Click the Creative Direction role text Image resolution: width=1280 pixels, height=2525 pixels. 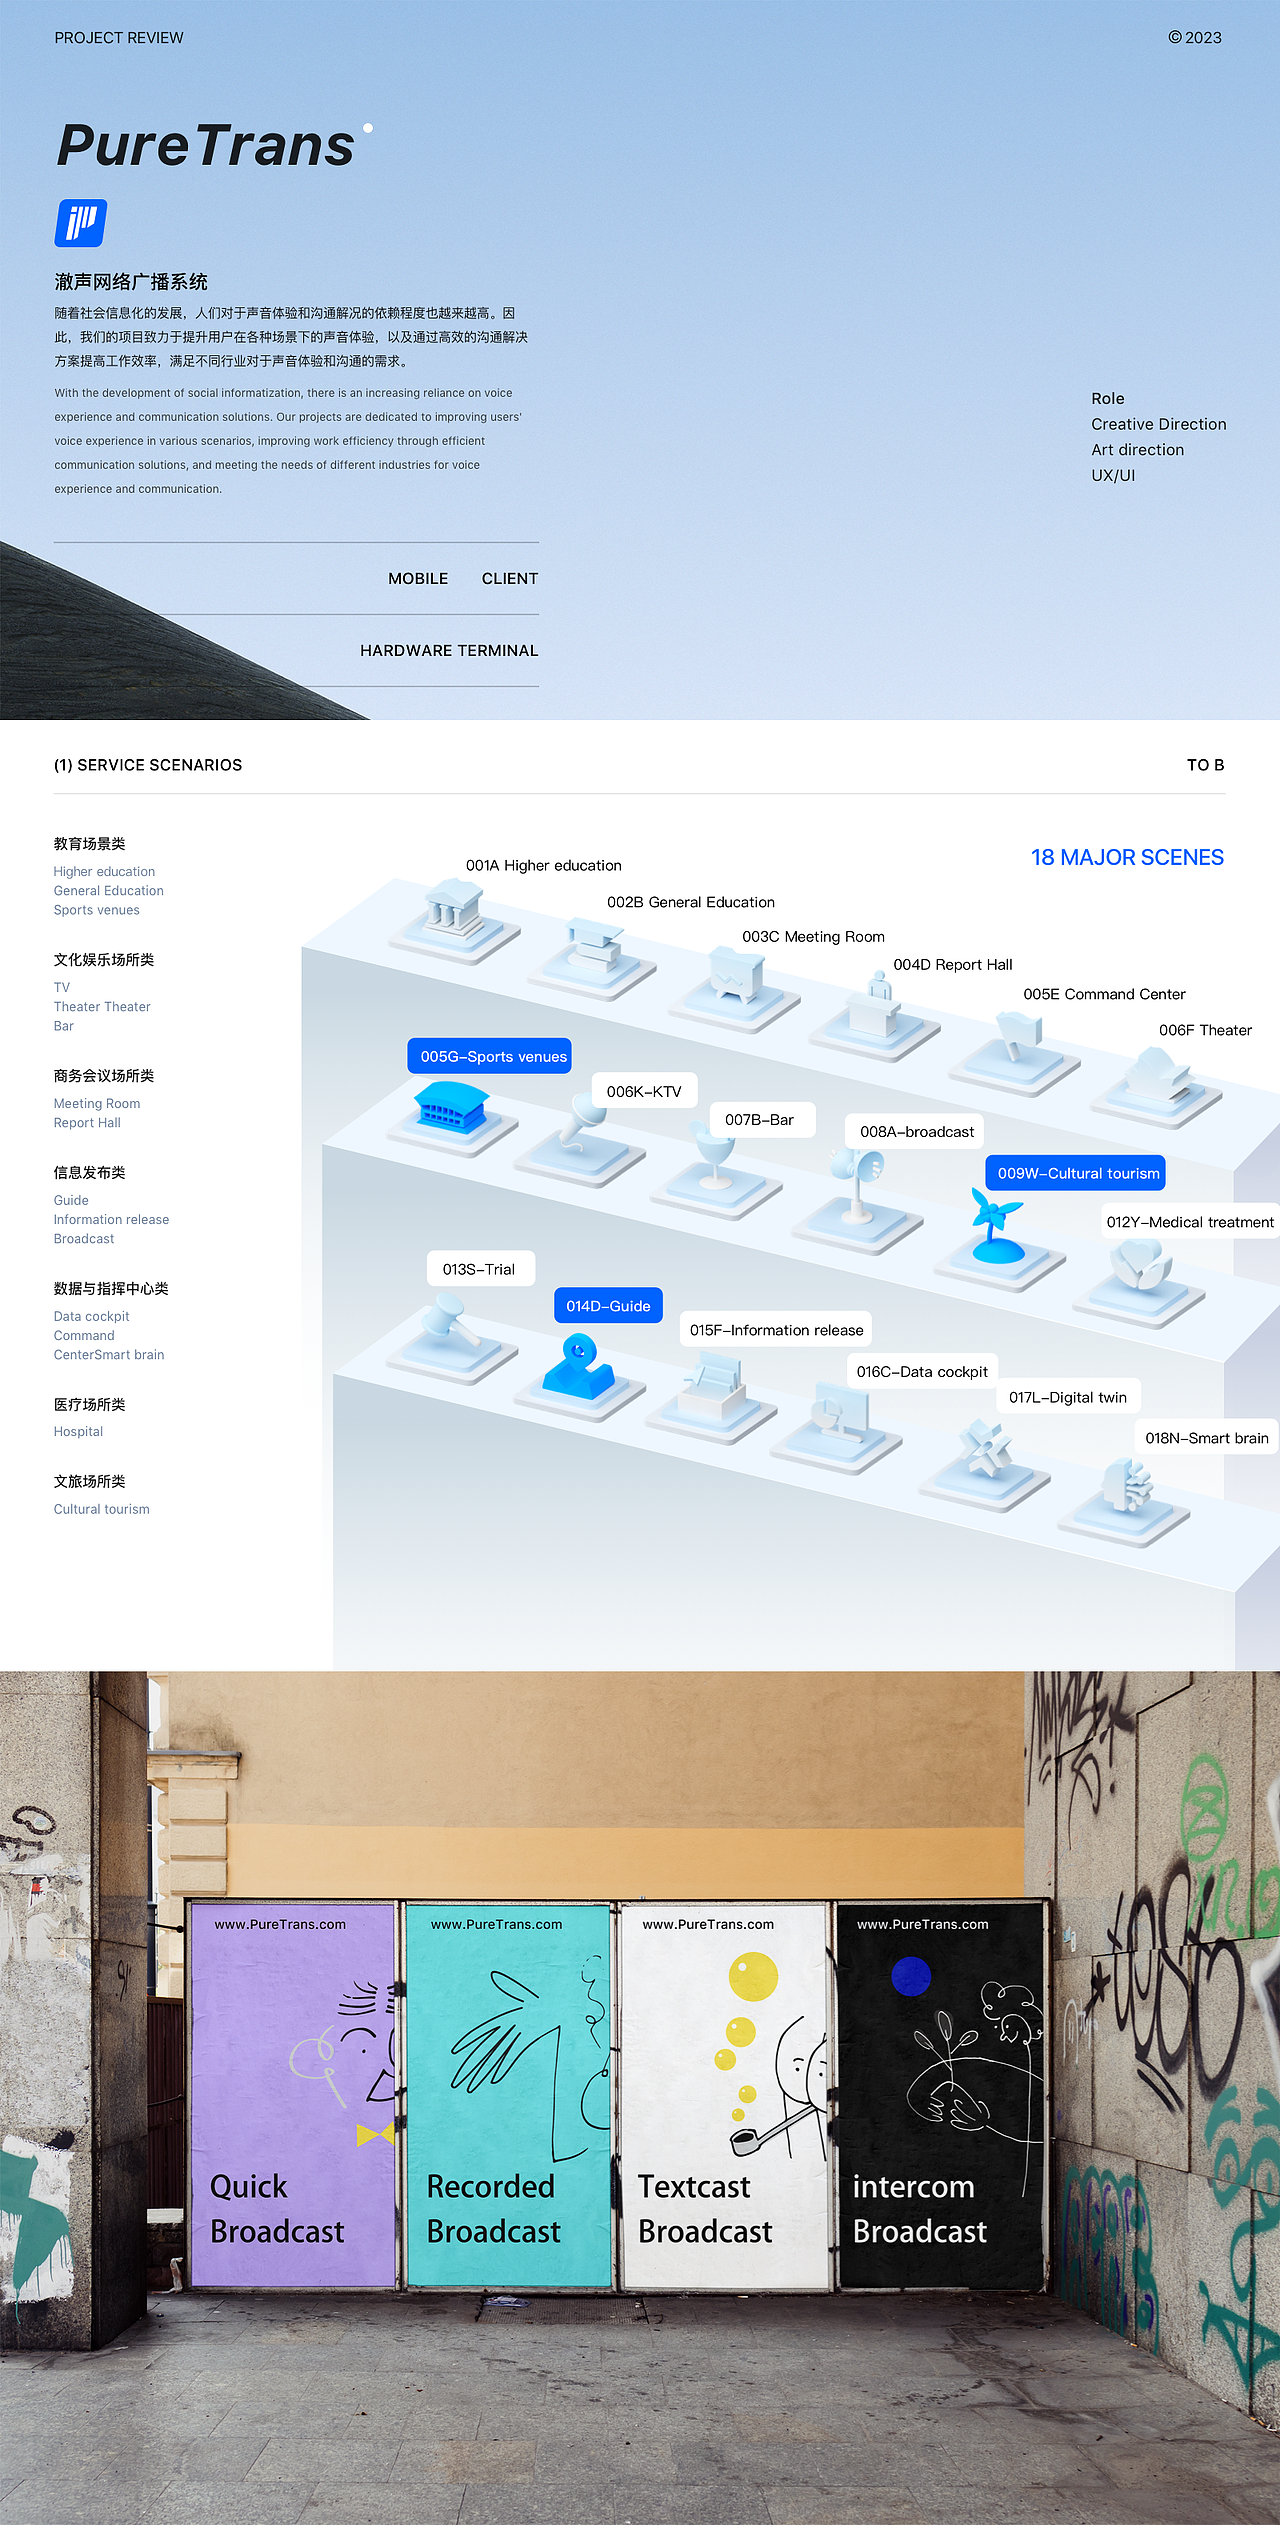point(1159,424)
